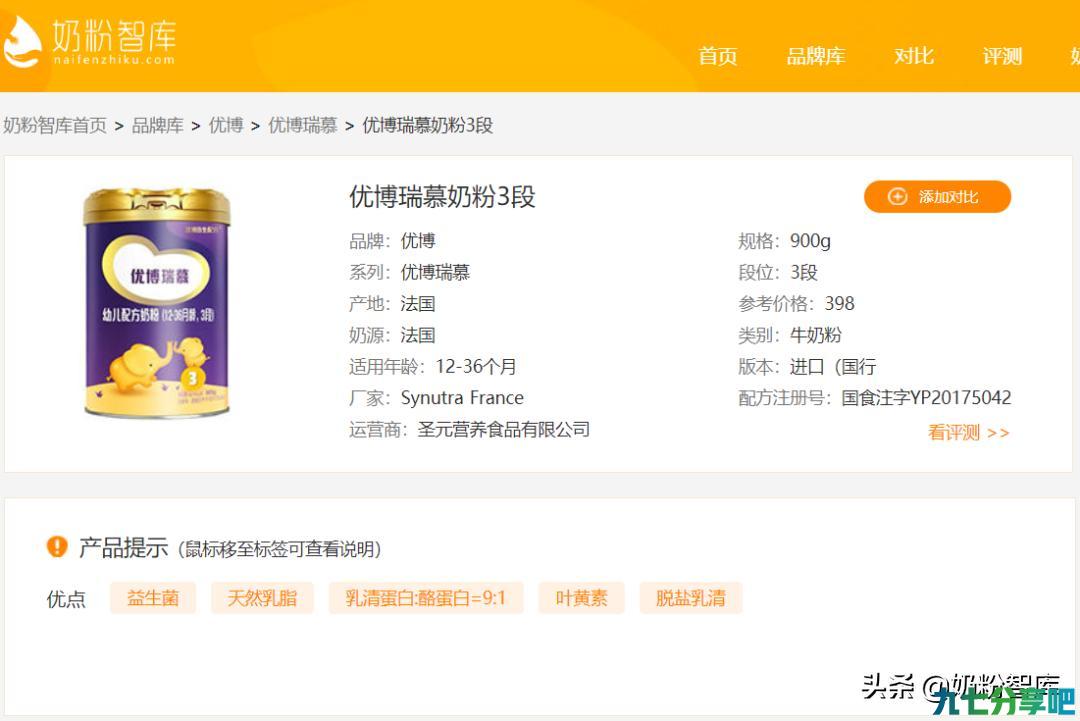The width and height of the screenshot is (1080, 721).
Task: Click the 叶黄素 advantage tag
Action: tap(581, 598)
